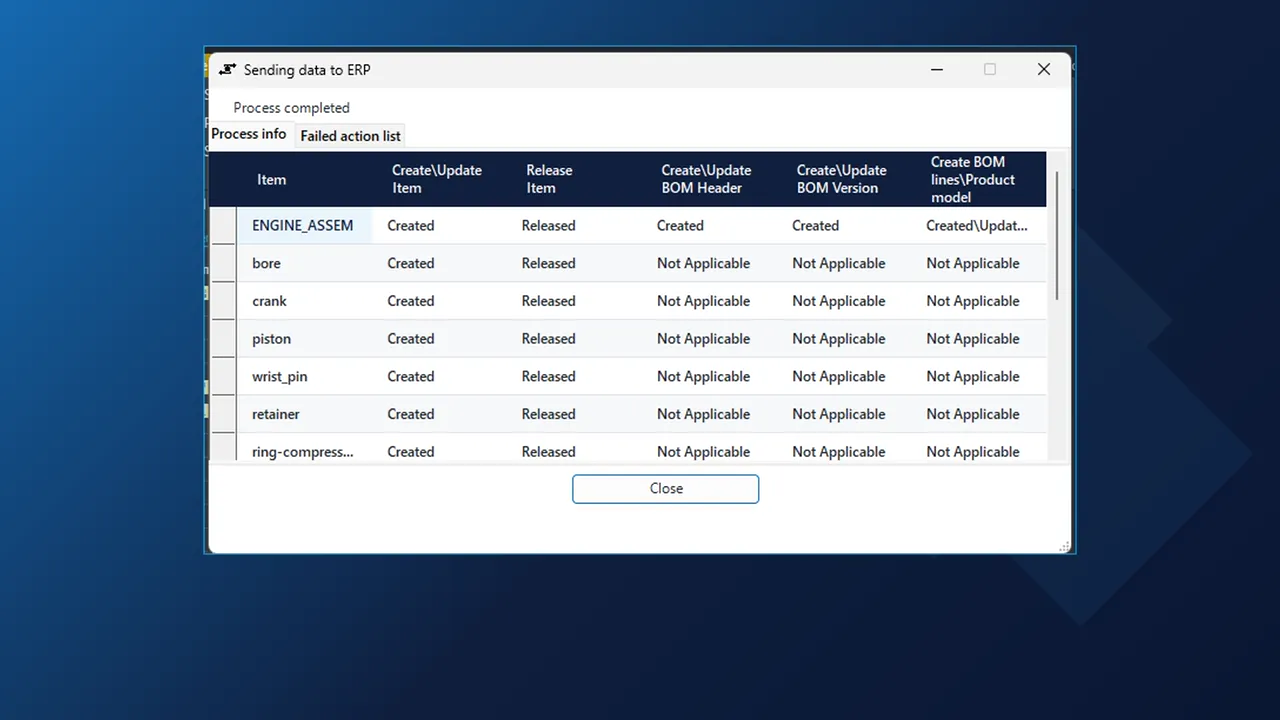Click the Create\Update Item column header

[437, 179]
